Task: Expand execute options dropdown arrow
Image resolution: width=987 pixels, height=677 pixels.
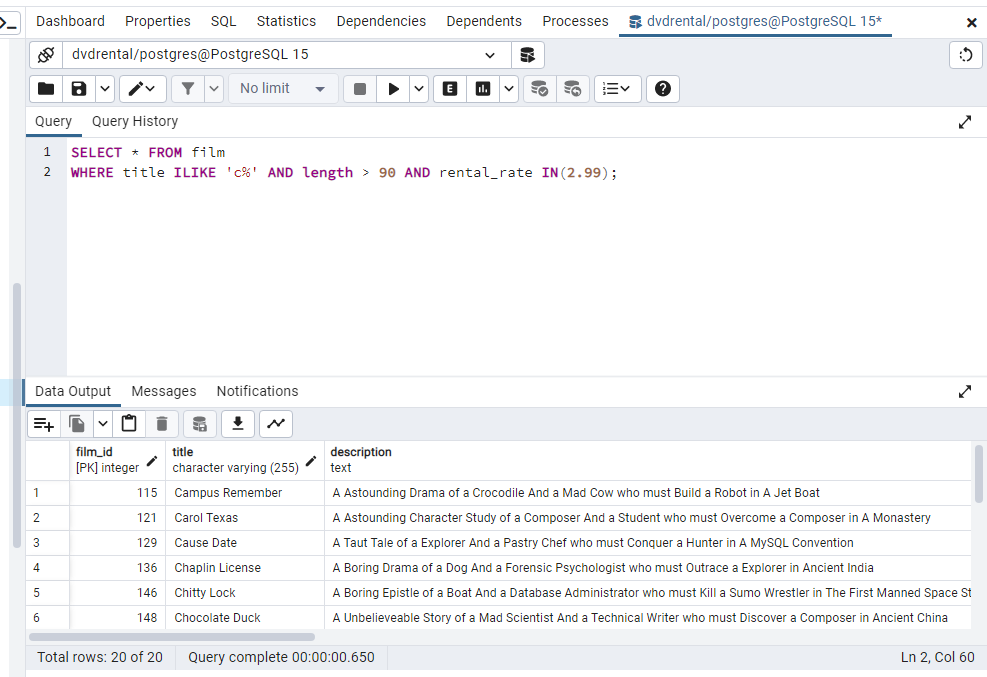Action: (x=419, y=89)
